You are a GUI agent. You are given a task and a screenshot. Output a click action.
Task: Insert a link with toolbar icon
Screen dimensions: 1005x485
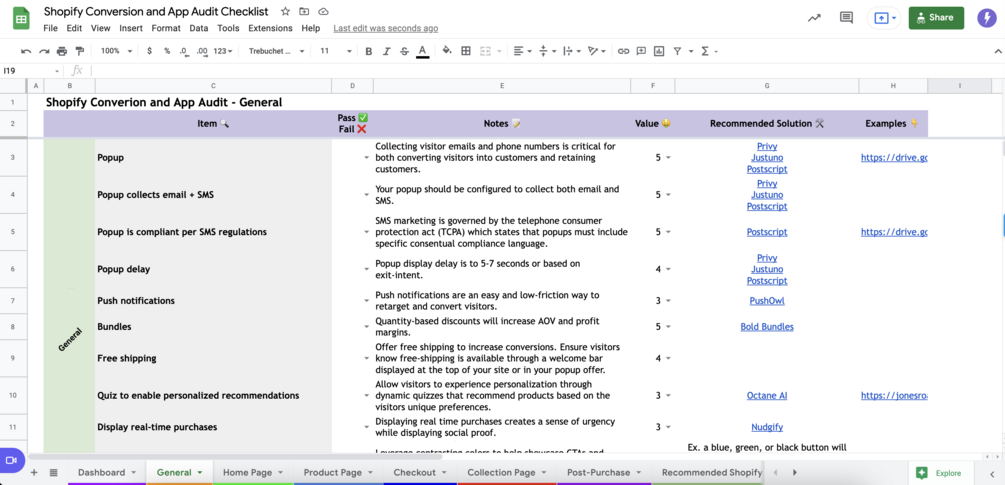[623, 51]
